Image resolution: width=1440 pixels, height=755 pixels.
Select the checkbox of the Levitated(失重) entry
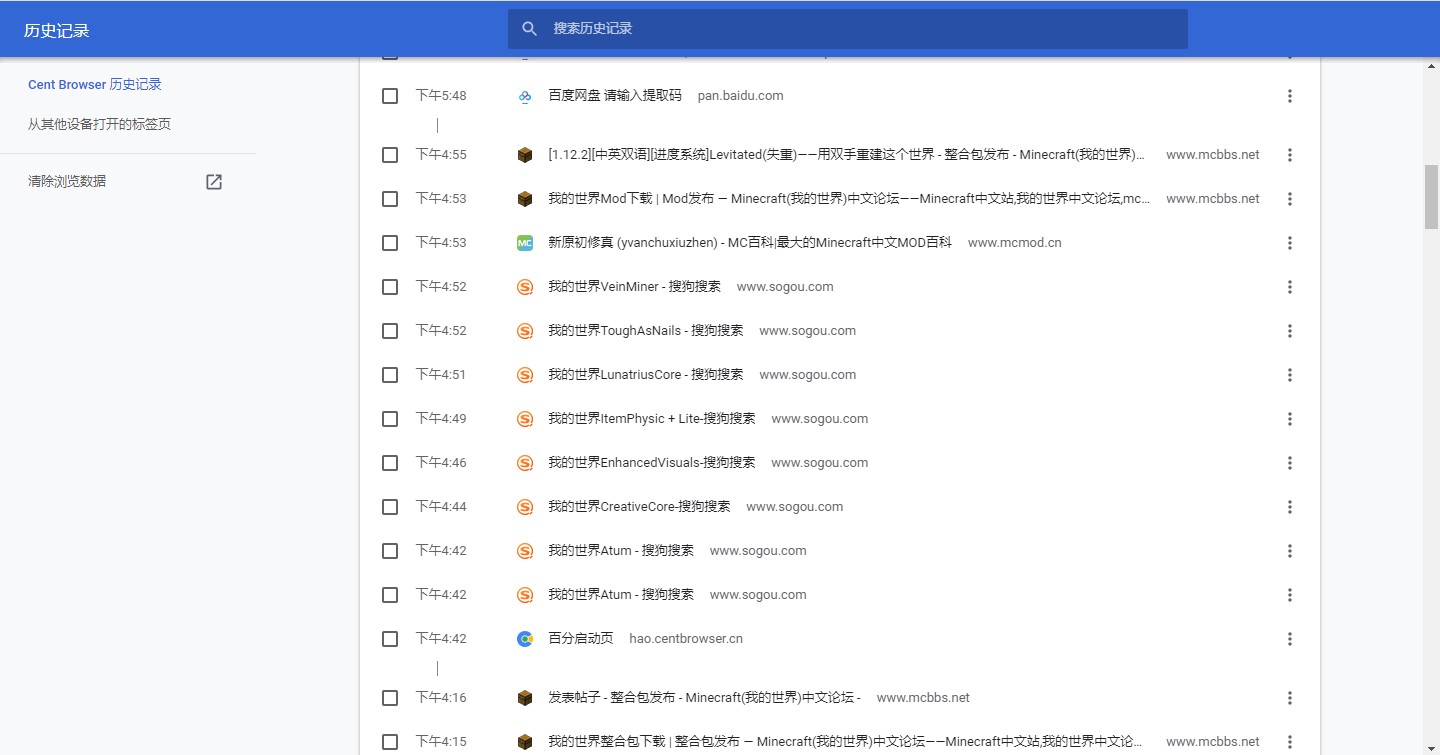pos(390,155)
